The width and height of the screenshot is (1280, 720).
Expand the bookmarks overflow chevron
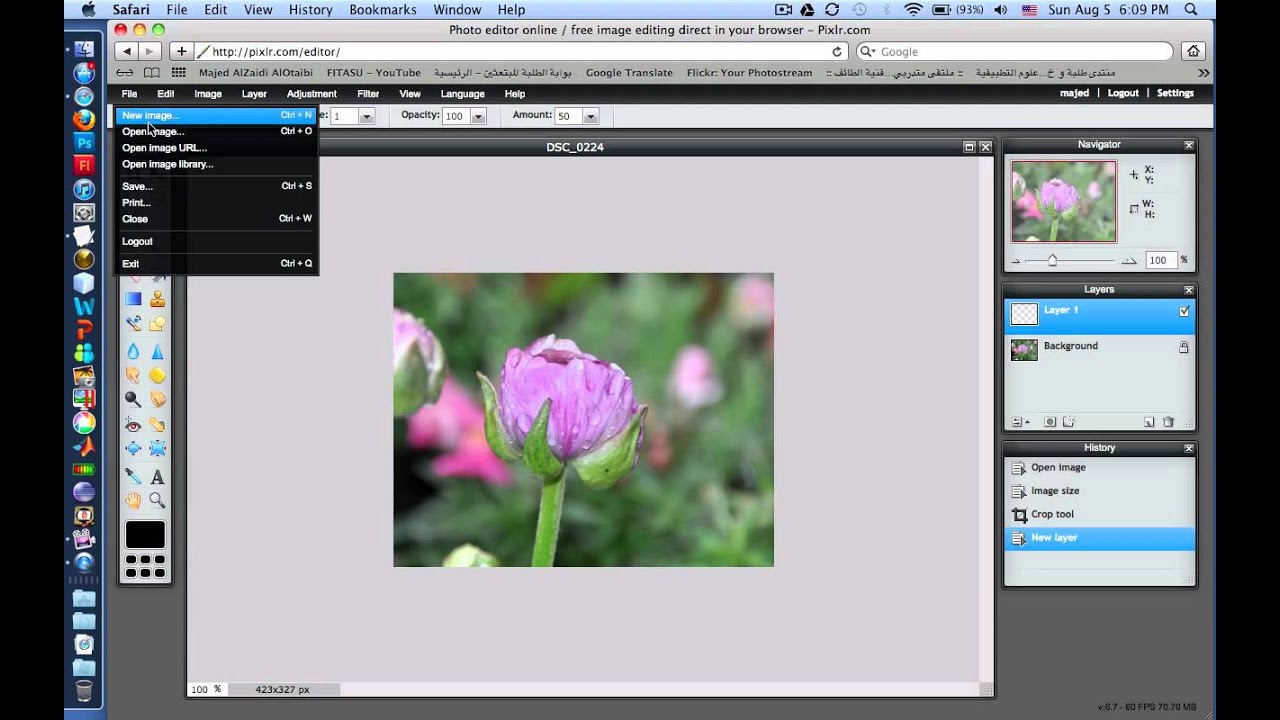[1203, 73]
